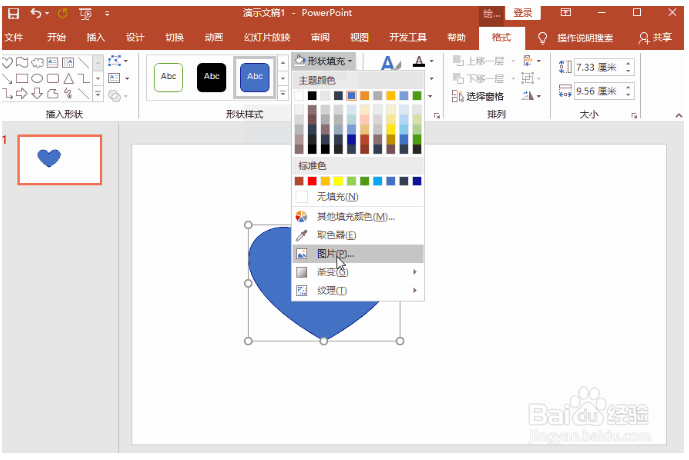Apply the blue Abc shape style
689x460 pixels.
click(255, 77)
